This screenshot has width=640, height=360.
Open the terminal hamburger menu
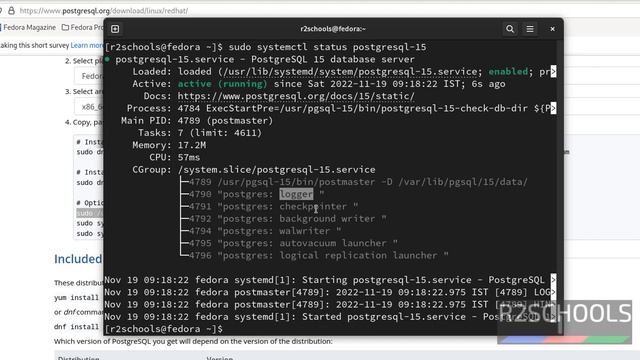click(530, 29)
